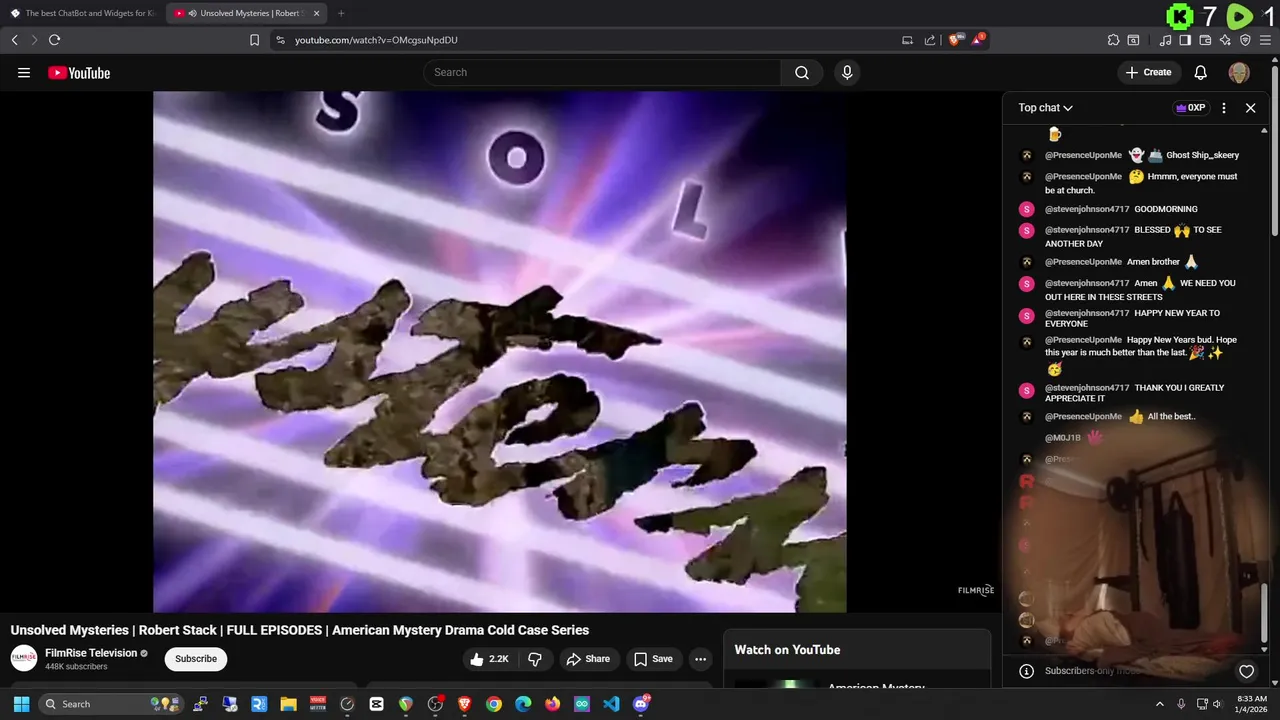Image resolution: width=1280 pixels, height=720 pixels.
Task: Expand the Top chat dropdown
Action: click(x=1045, y=108)
